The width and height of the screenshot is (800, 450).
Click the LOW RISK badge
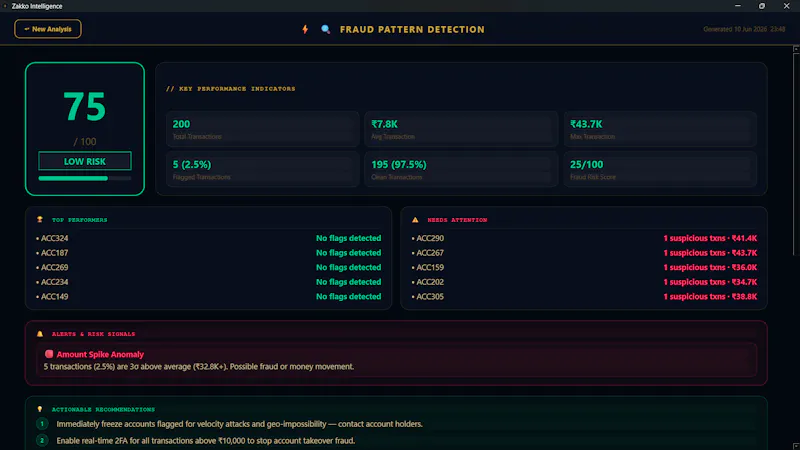pyautogui.click(x=85, y=161)
